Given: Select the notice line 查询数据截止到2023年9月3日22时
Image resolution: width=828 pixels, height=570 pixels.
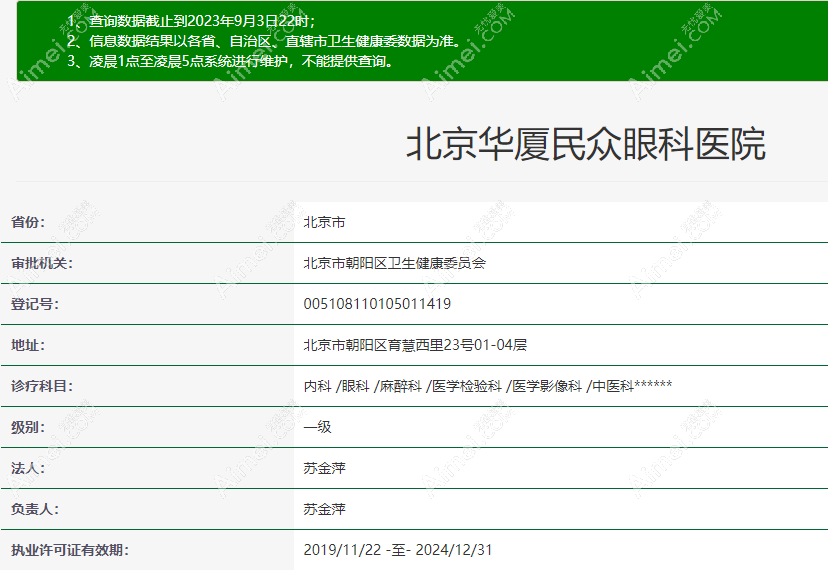Looking at the screenshot, I should pyautogui.click(x=191, y=21).
